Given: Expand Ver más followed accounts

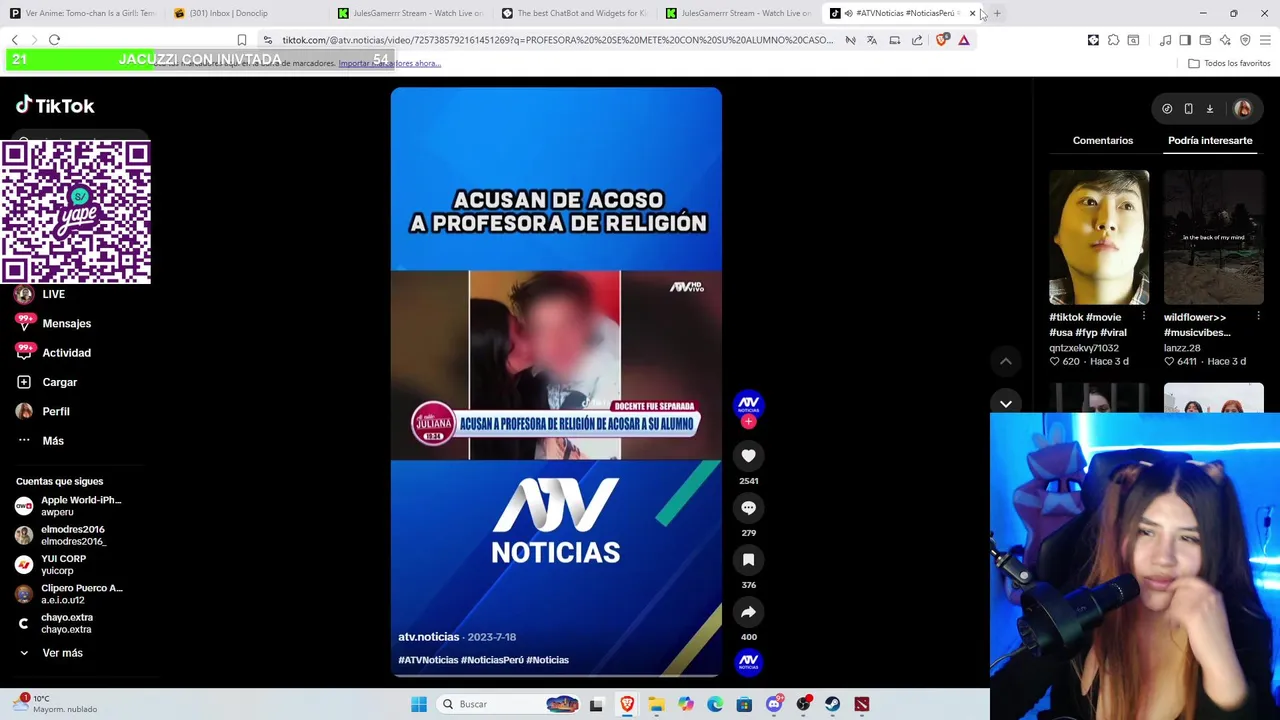Looking at the screenshot, I should pos(50,652).
